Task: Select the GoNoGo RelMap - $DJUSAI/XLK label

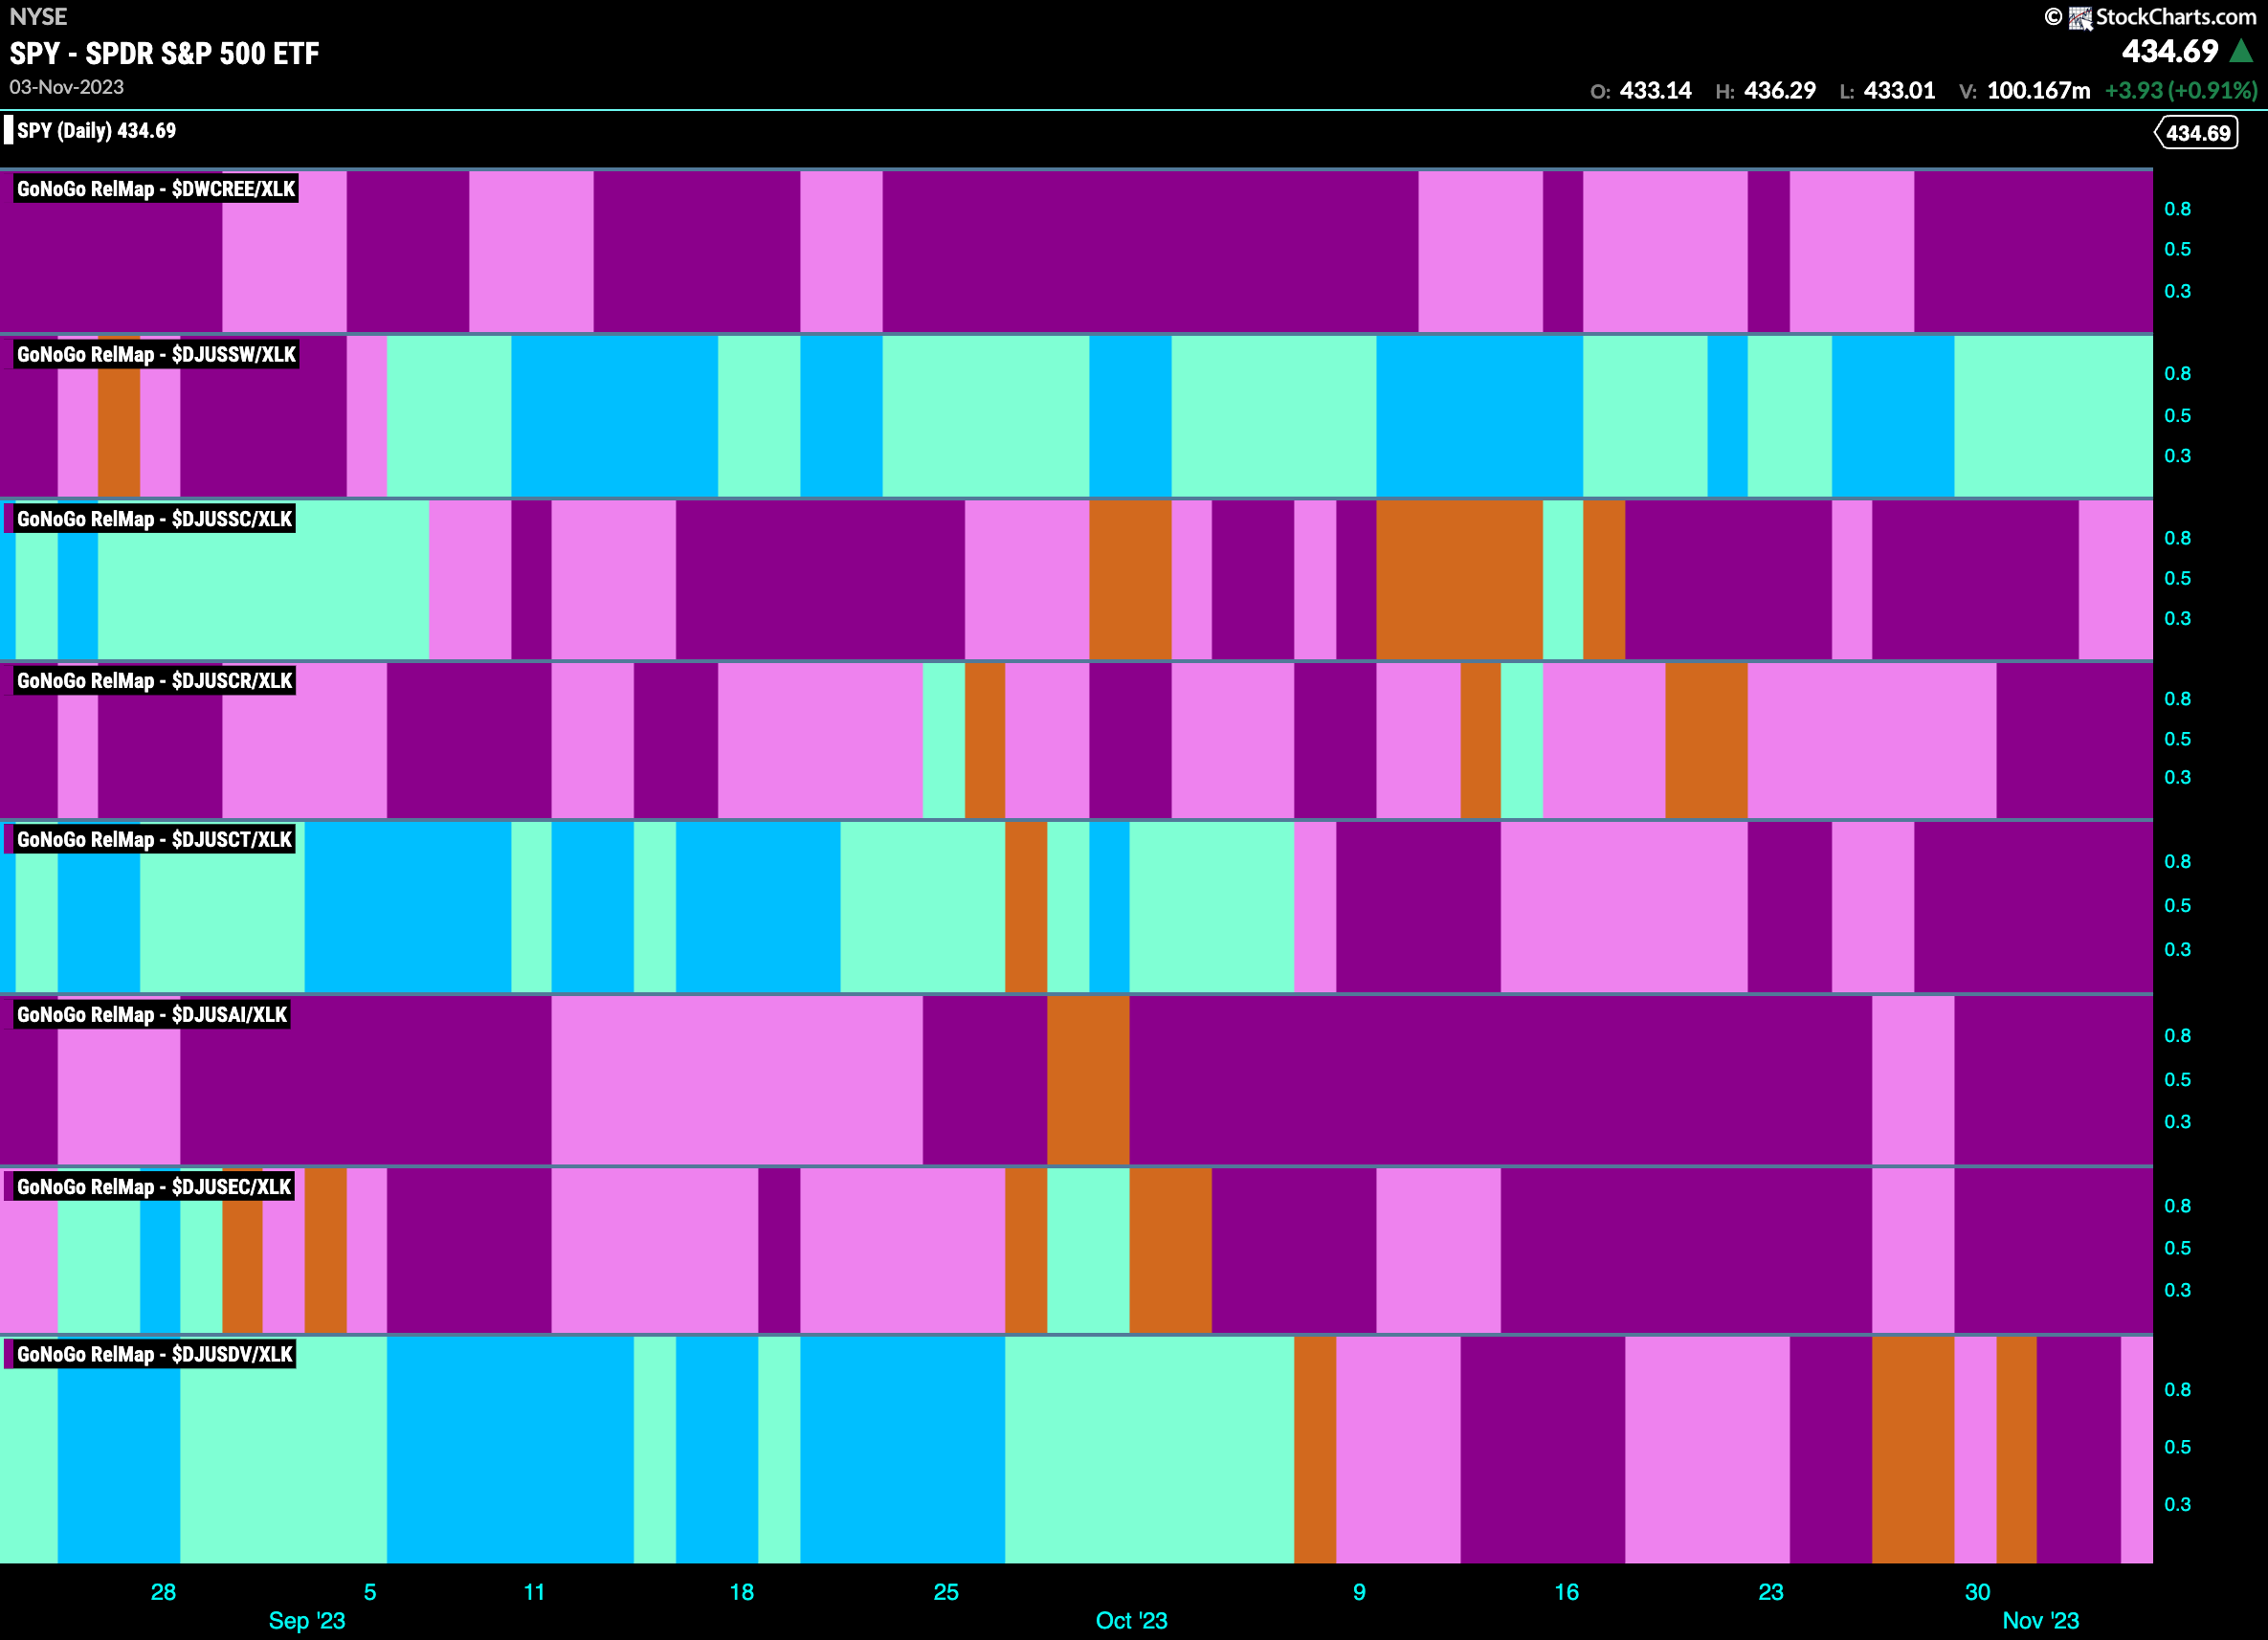Action: pyautogui.click(x=152, y=1015)
